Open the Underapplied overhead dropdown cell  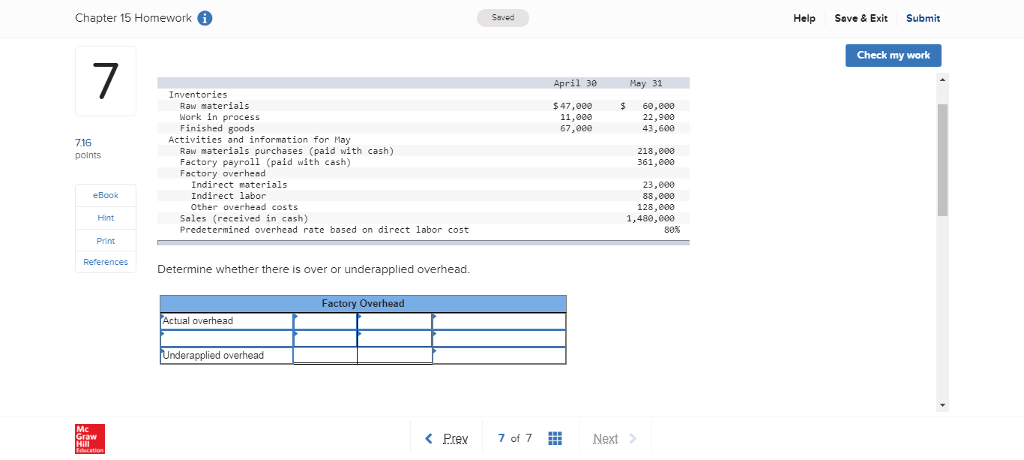click(x=226, y=355)
